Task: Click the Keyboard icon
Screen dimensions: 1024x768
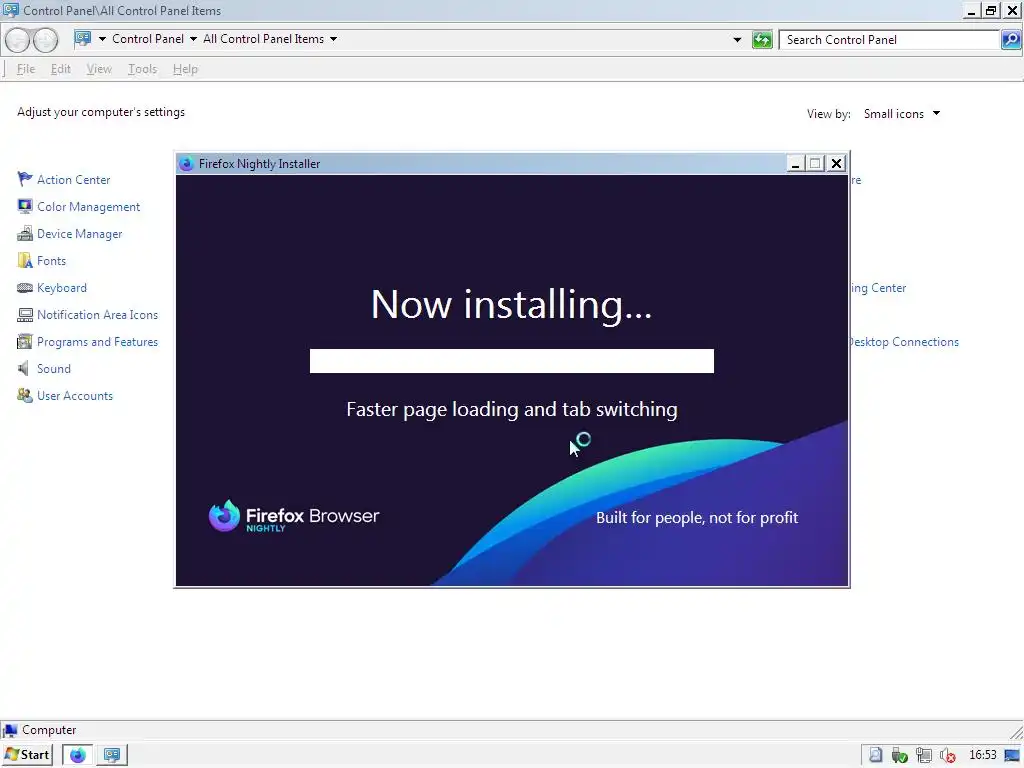Action: (25, 287)
